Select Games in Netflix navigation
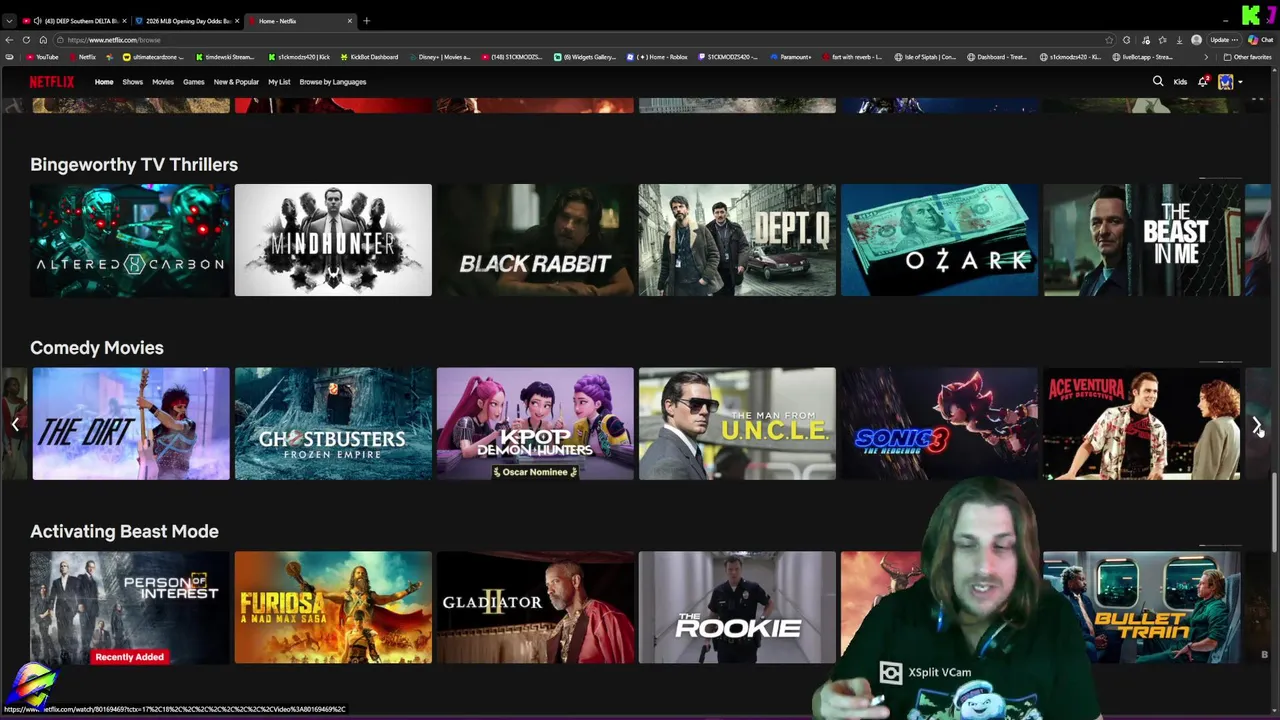Screen dimensions: 1280x720 point(194,82)
